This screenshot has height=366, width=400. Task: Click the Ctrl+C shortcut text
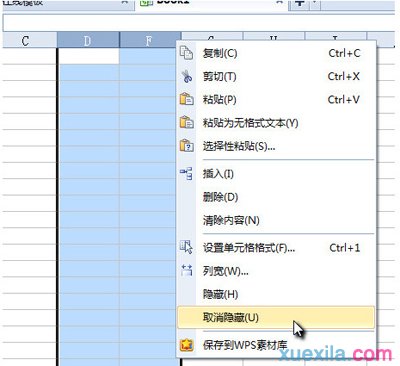(344, 53)
